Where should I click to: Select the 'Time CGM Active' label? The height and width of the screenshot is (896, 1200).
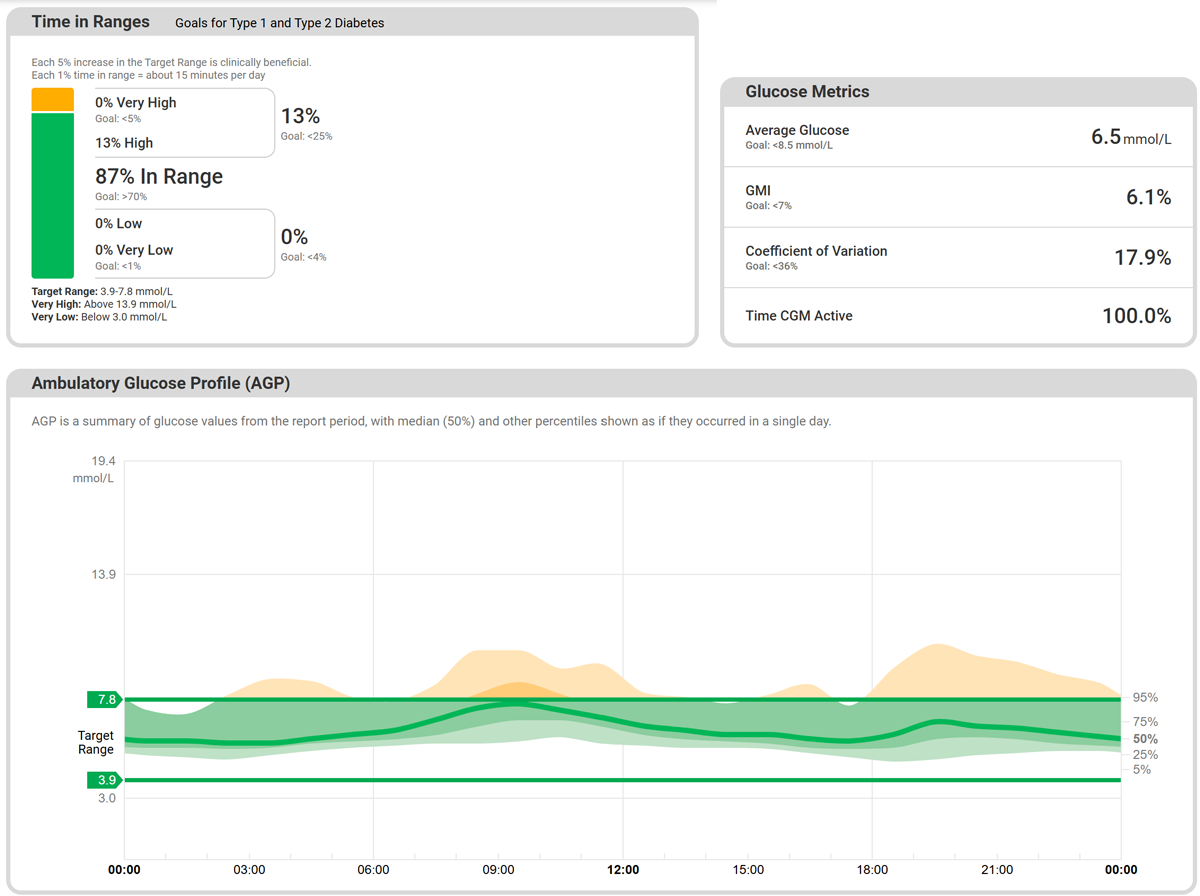(799, 316)
